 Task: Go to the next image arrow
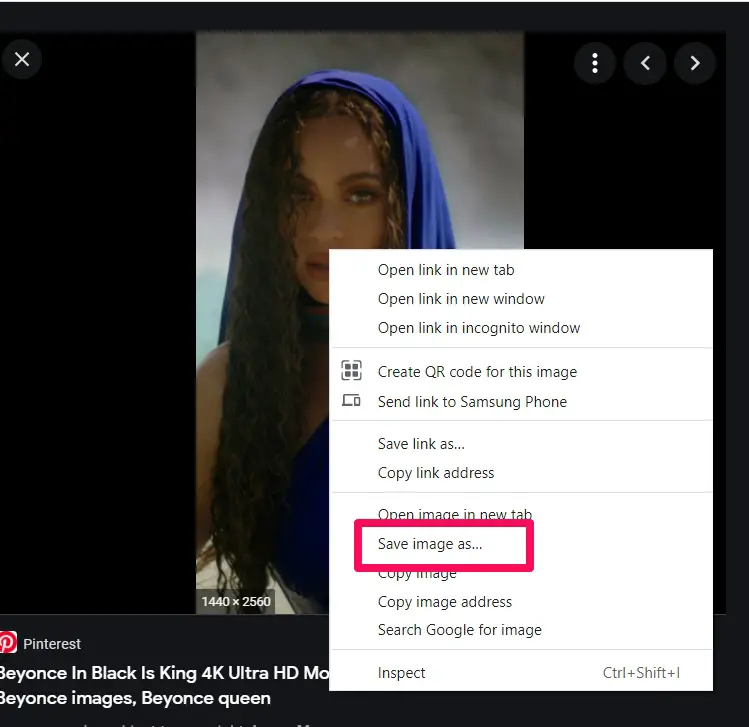coord(695,63)
